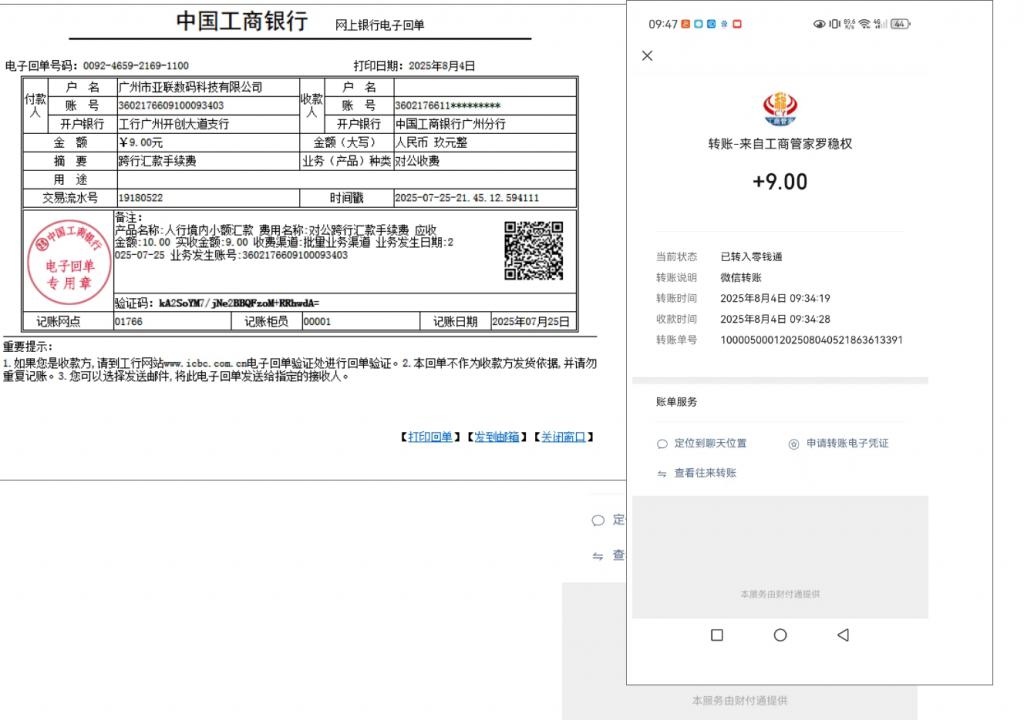Tap the Android home circle button

pos(780,635)
